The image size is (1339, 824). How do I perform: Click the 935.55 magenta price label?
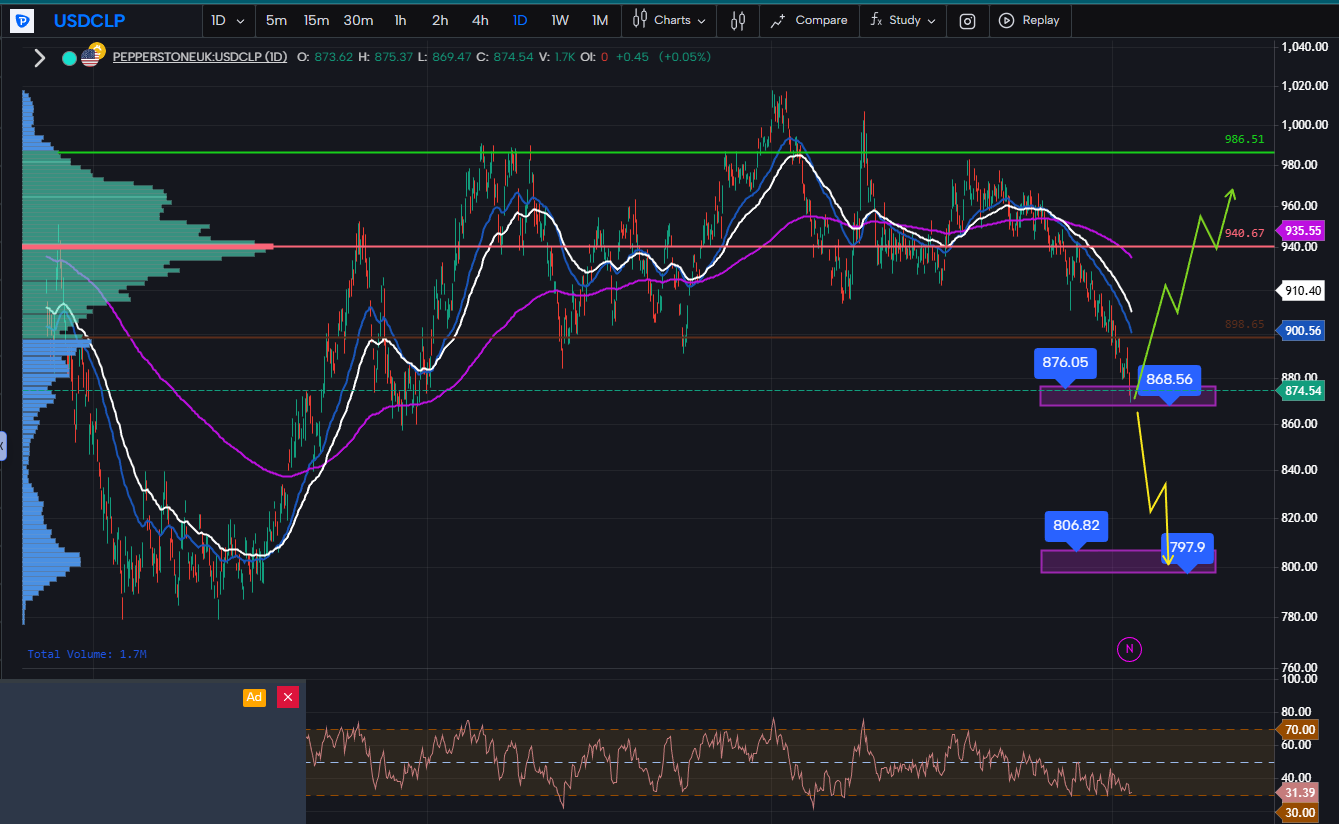[x=1302, y=230]
